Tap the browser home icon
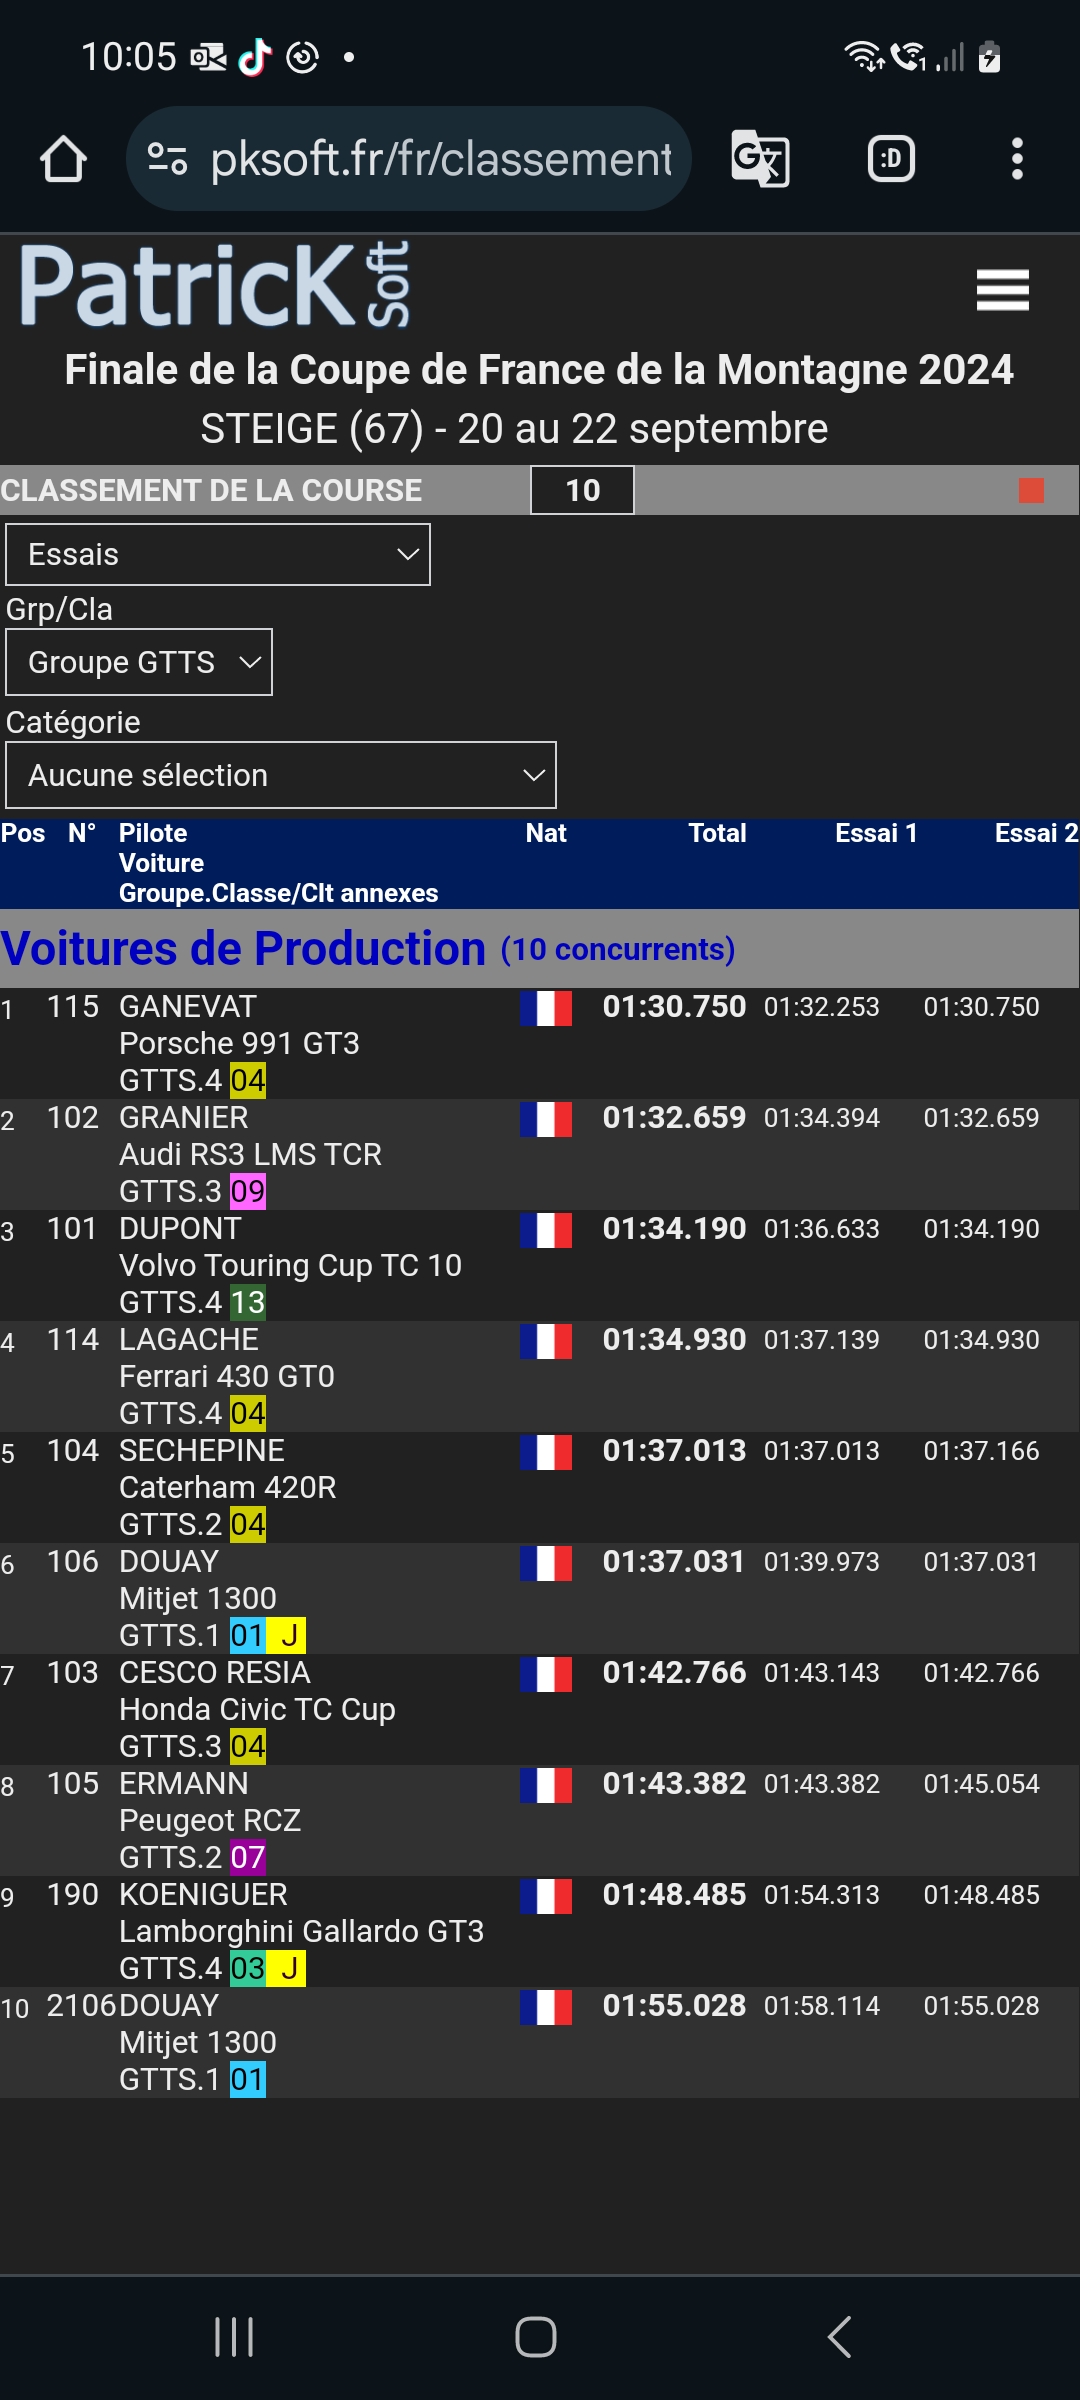 pyautogui.click(x=63, y=159)
